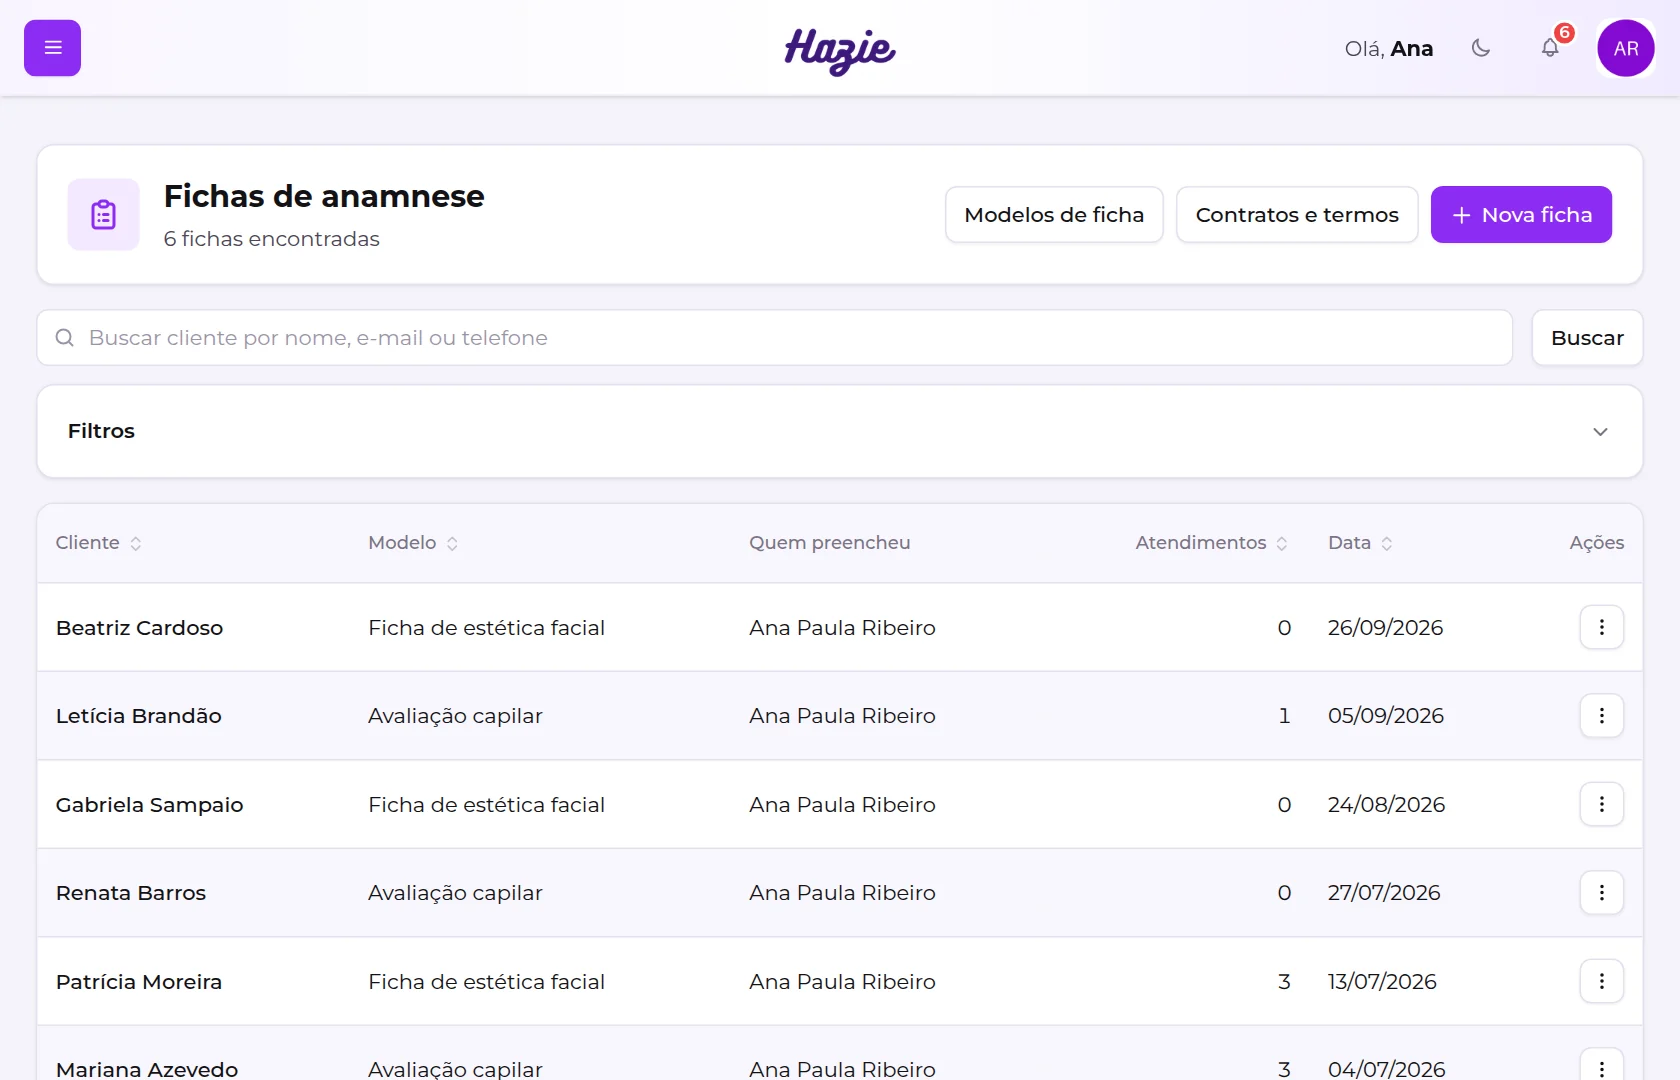Sort table by Modelo column
1680x1080 pixels.
(x=413, y=543)
